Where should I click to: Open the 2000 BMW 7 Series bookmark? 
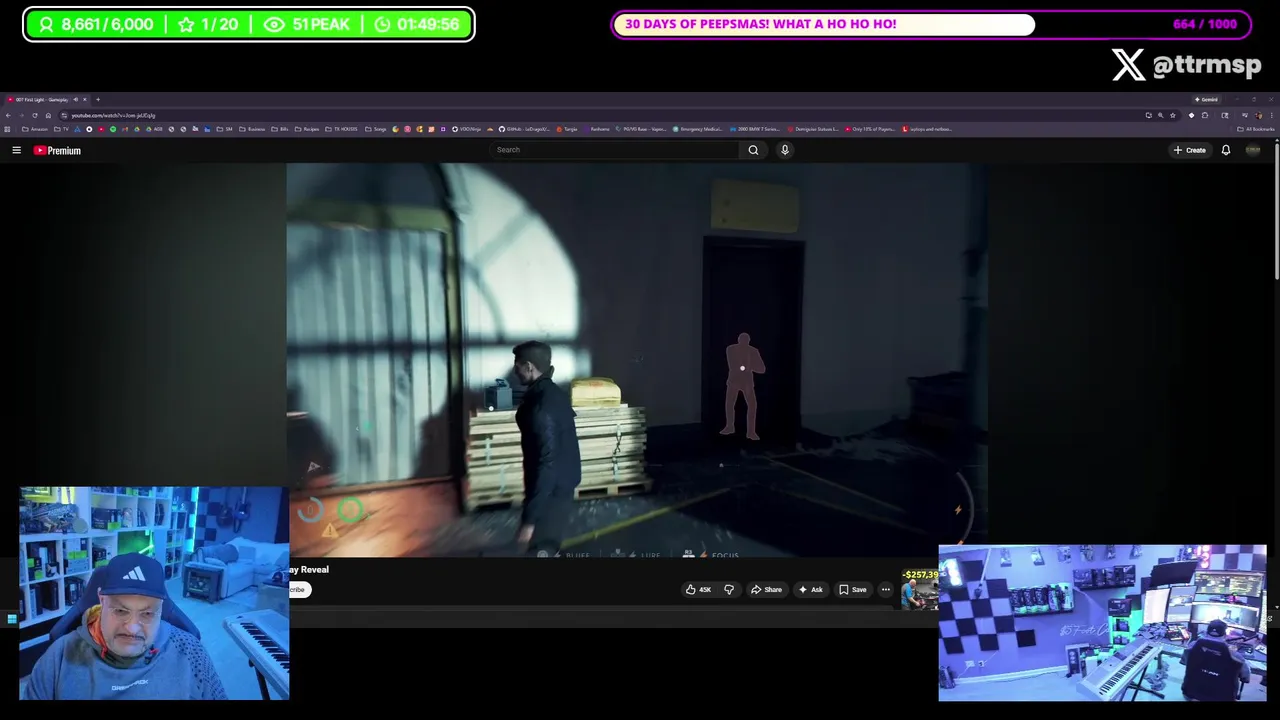755,129
